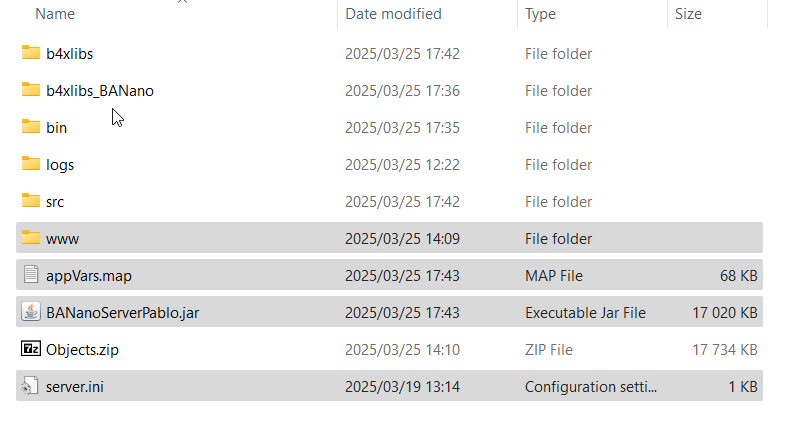
Task: Select the b4xlibs folder icon
Action: point(31,53)
